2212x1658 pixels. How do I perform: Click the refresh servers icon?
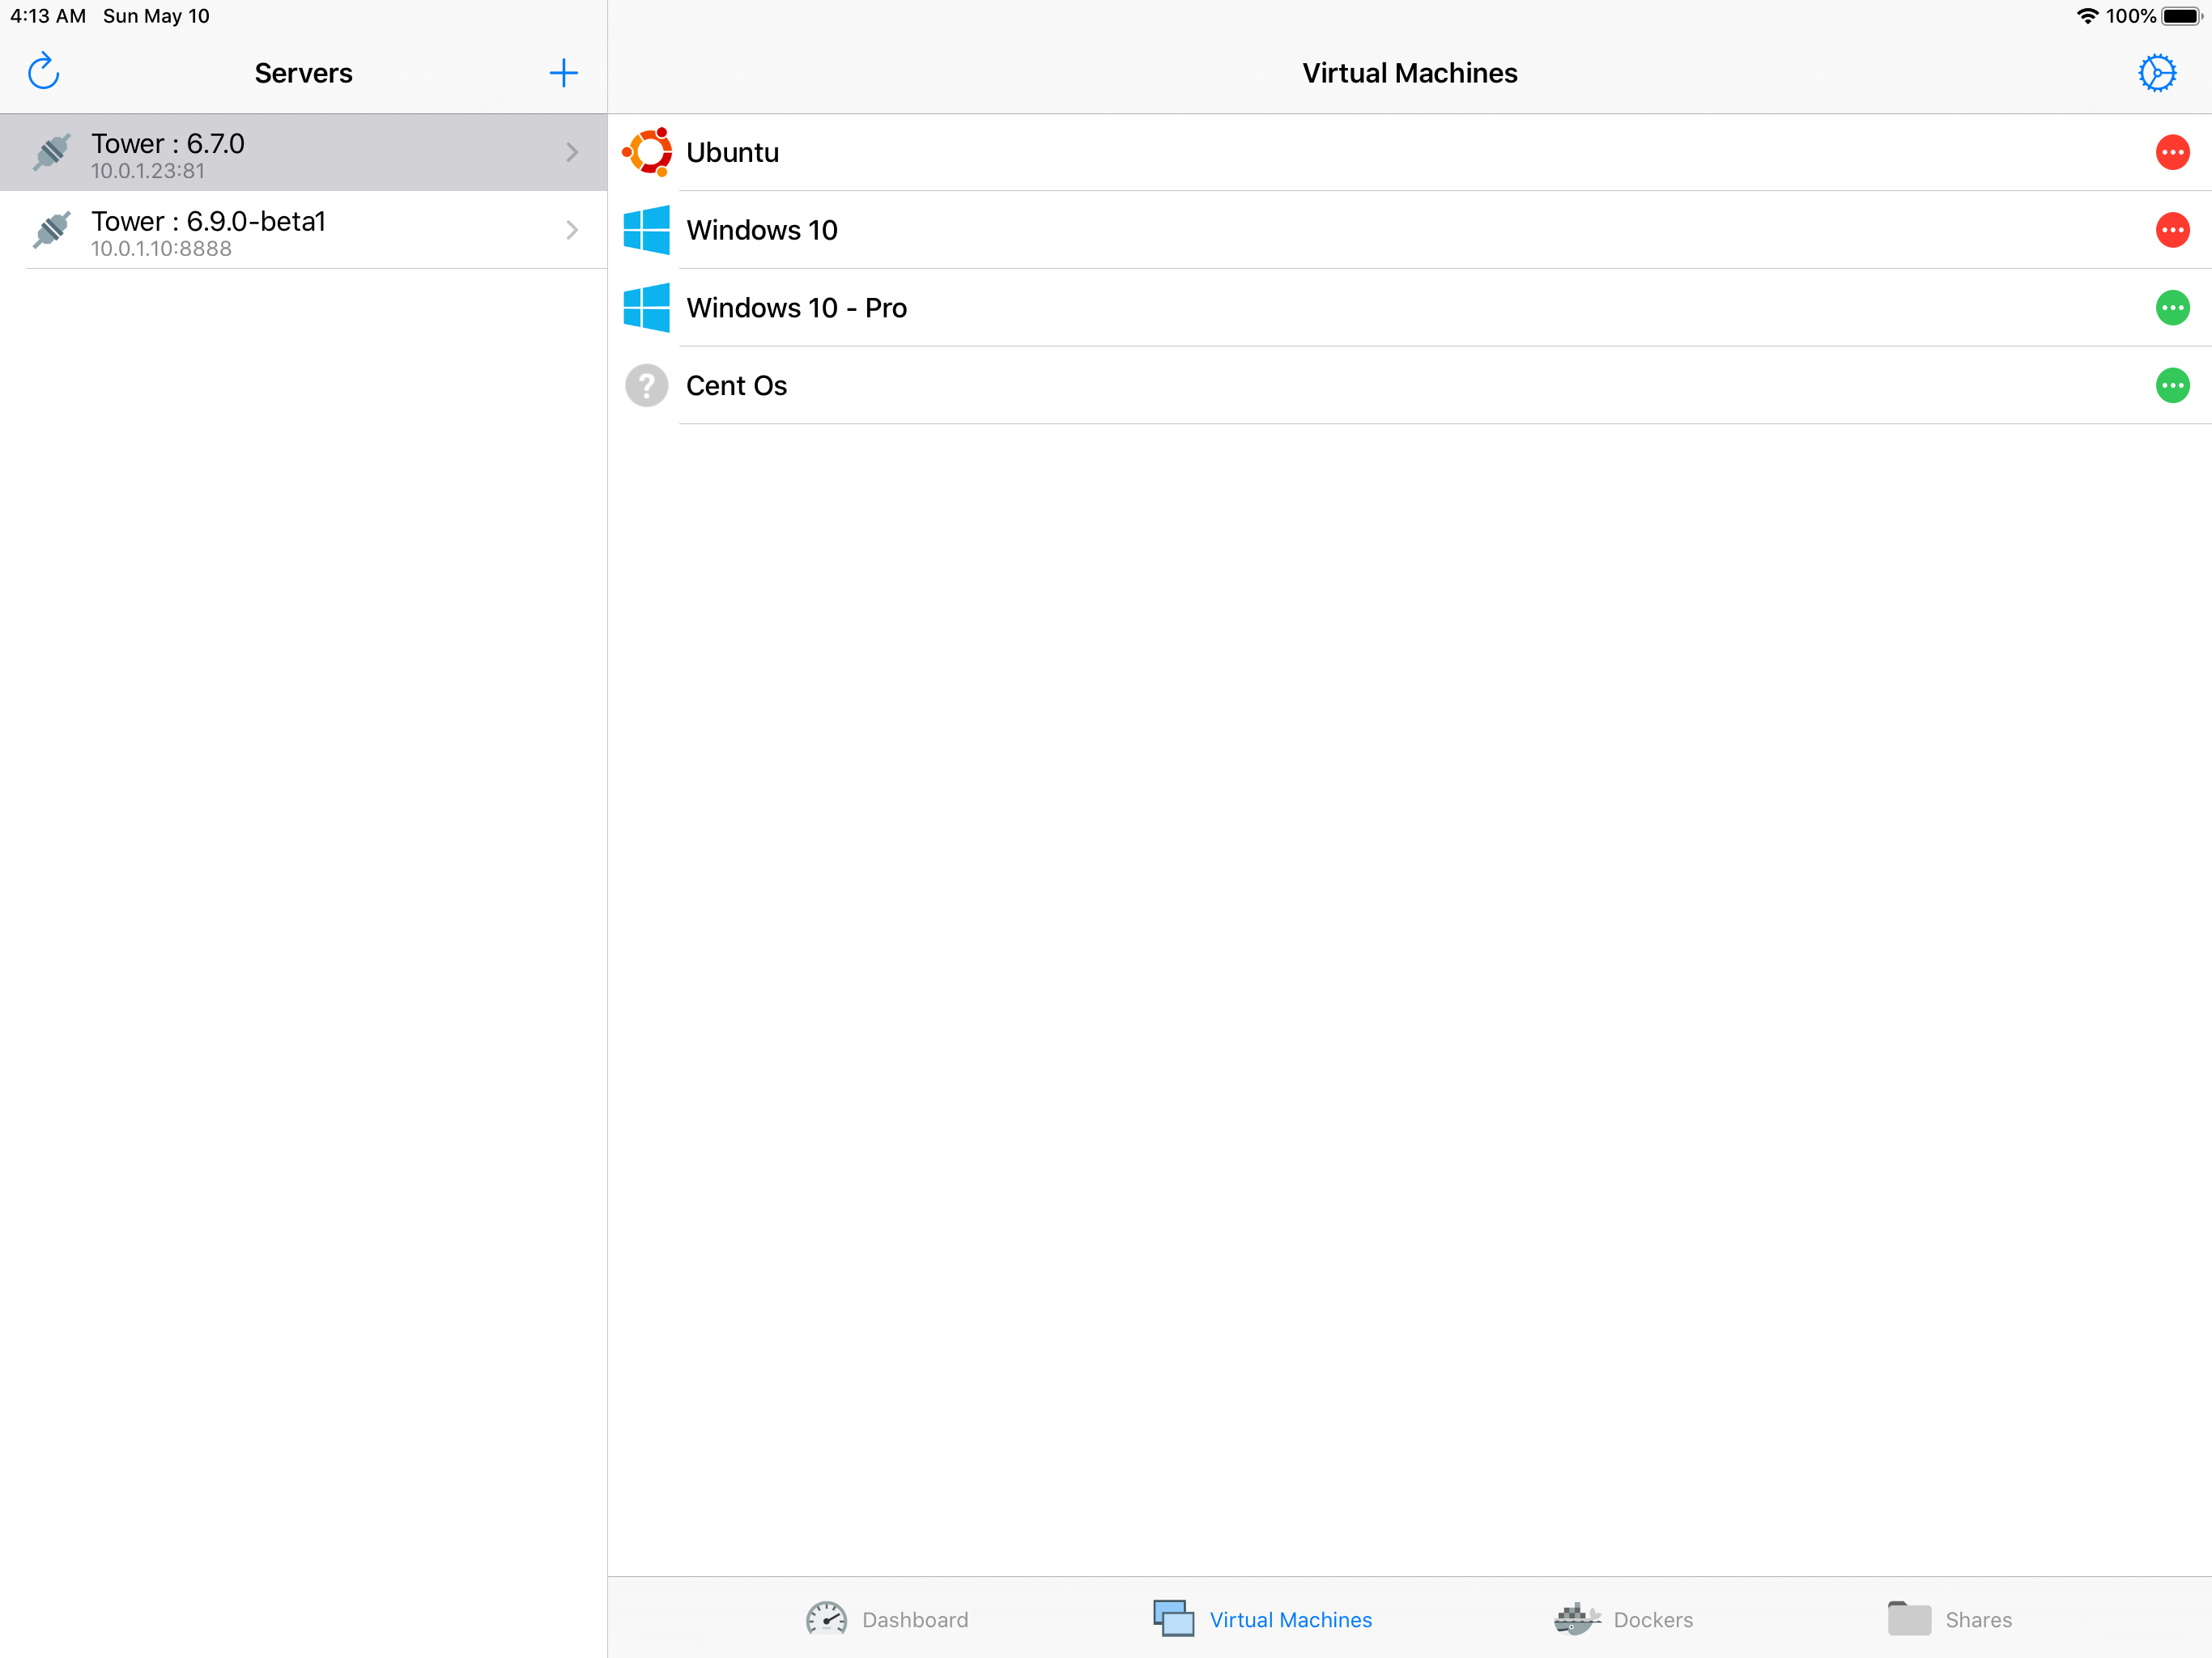click(x=44, y=72)
